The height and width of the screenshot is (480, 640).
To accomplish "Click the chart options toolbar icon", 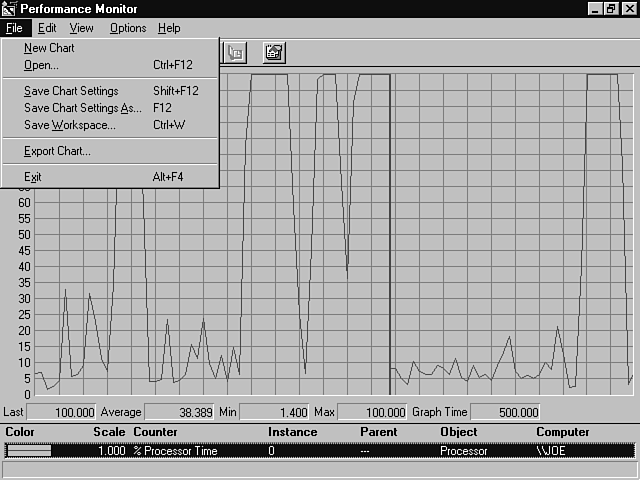I will pos(274,52).
